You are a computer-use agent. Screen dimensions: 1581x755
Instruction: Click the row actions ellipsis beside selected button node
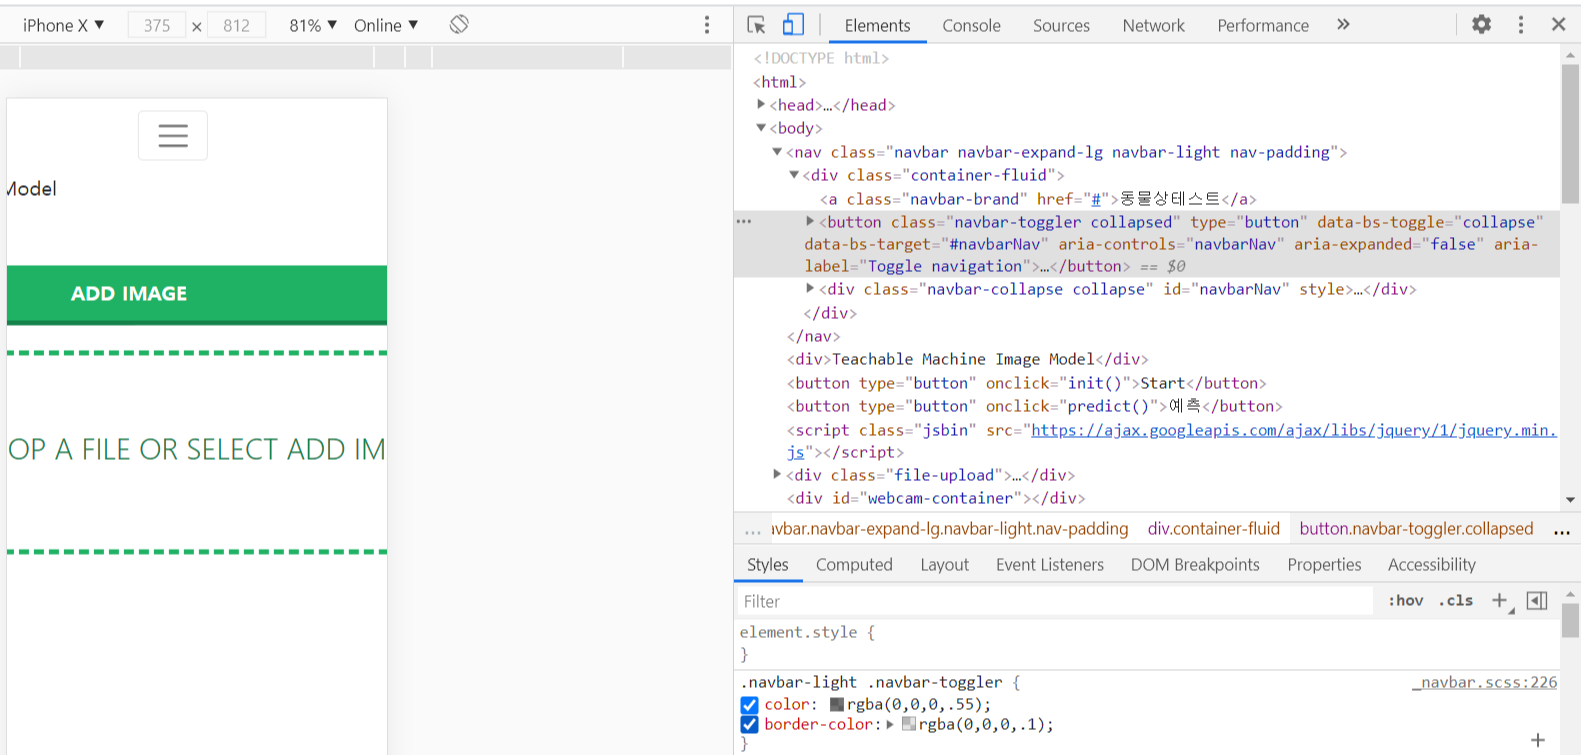pyautogui.click(x=744, y=221)
